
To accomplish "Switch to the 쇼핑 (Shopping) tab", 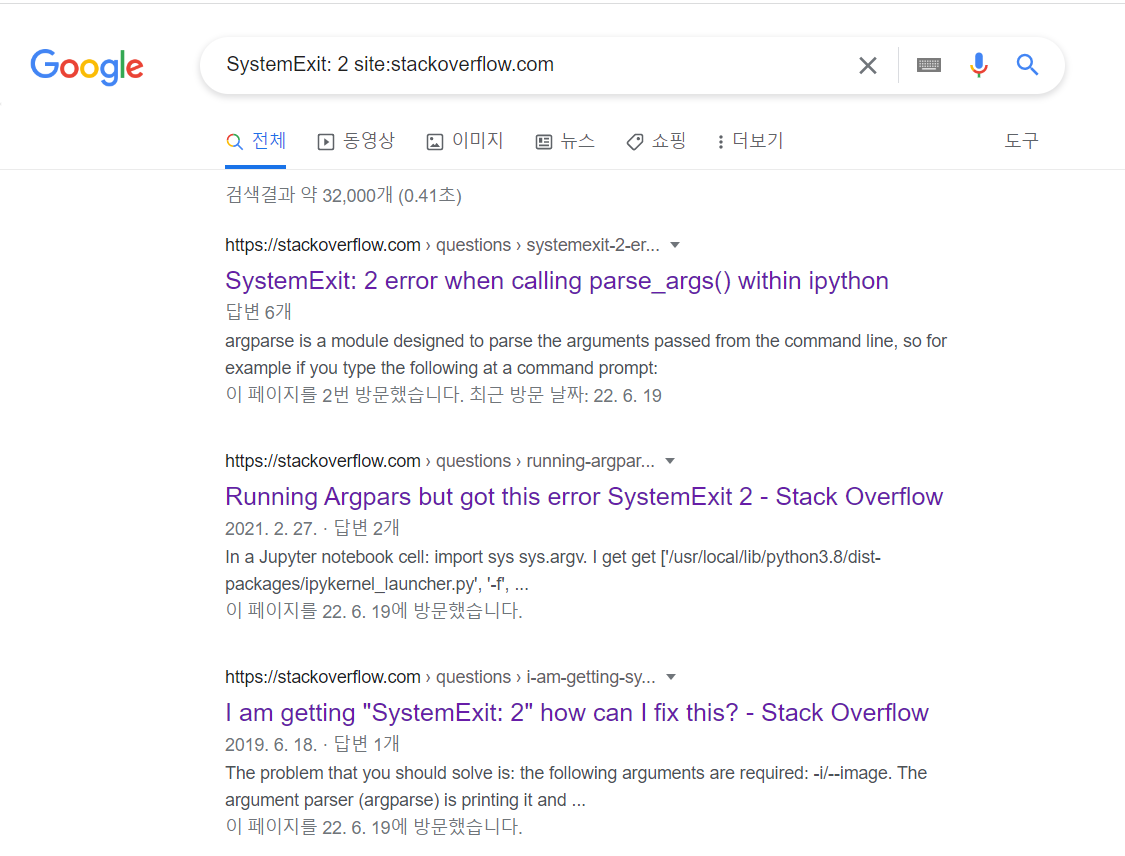I will point(656,141).
